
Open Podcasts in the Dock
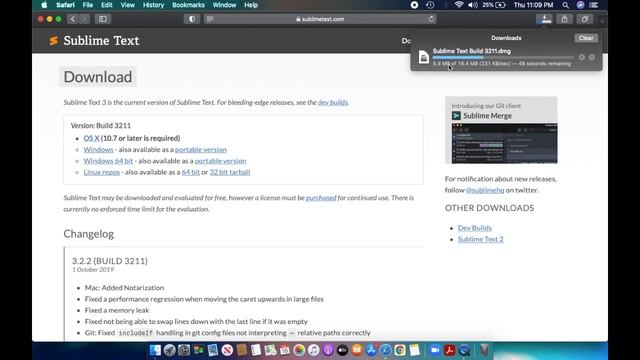point(328,350)
